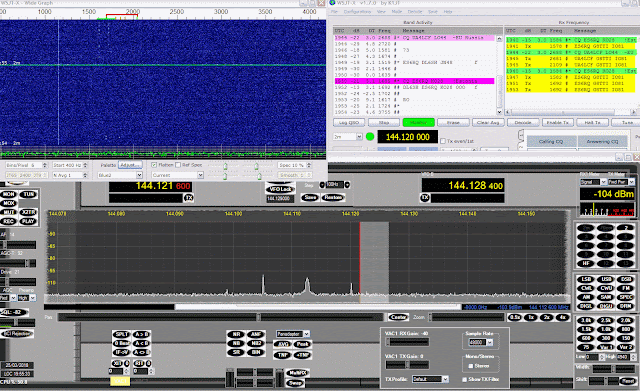Toggle the MOX transmit button
The height and width of the screenshot is (391, 640).
(9, 203)
